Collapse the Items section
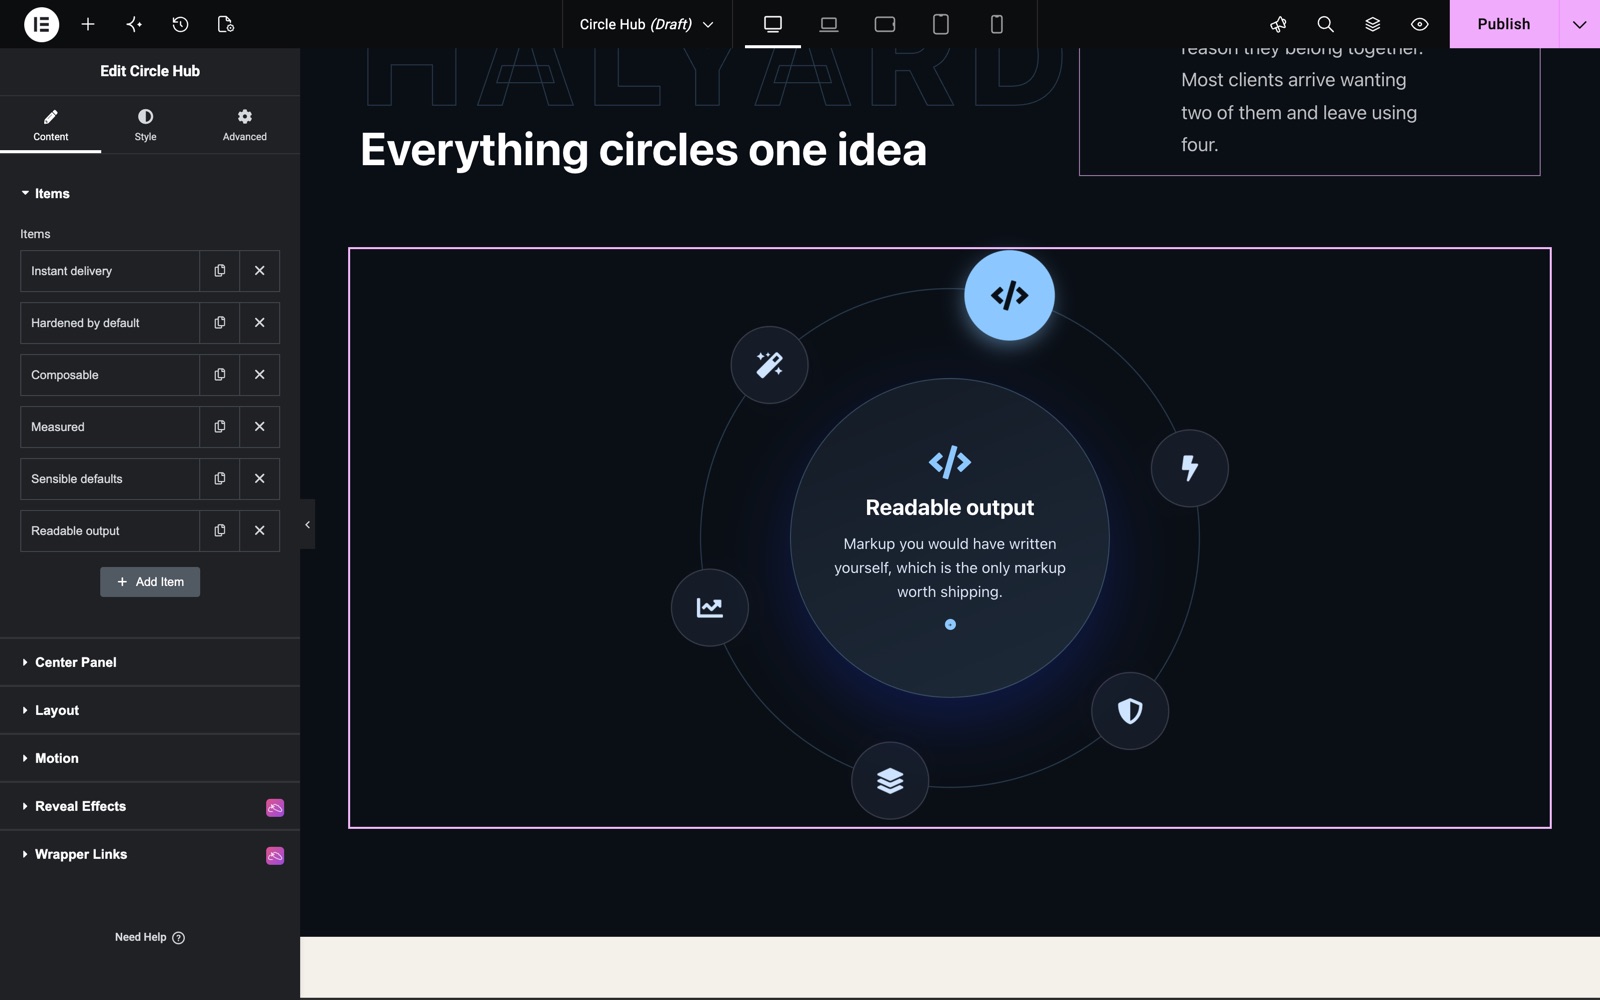This screenshot has width=1600, height=1000. (x=150, y=193)
